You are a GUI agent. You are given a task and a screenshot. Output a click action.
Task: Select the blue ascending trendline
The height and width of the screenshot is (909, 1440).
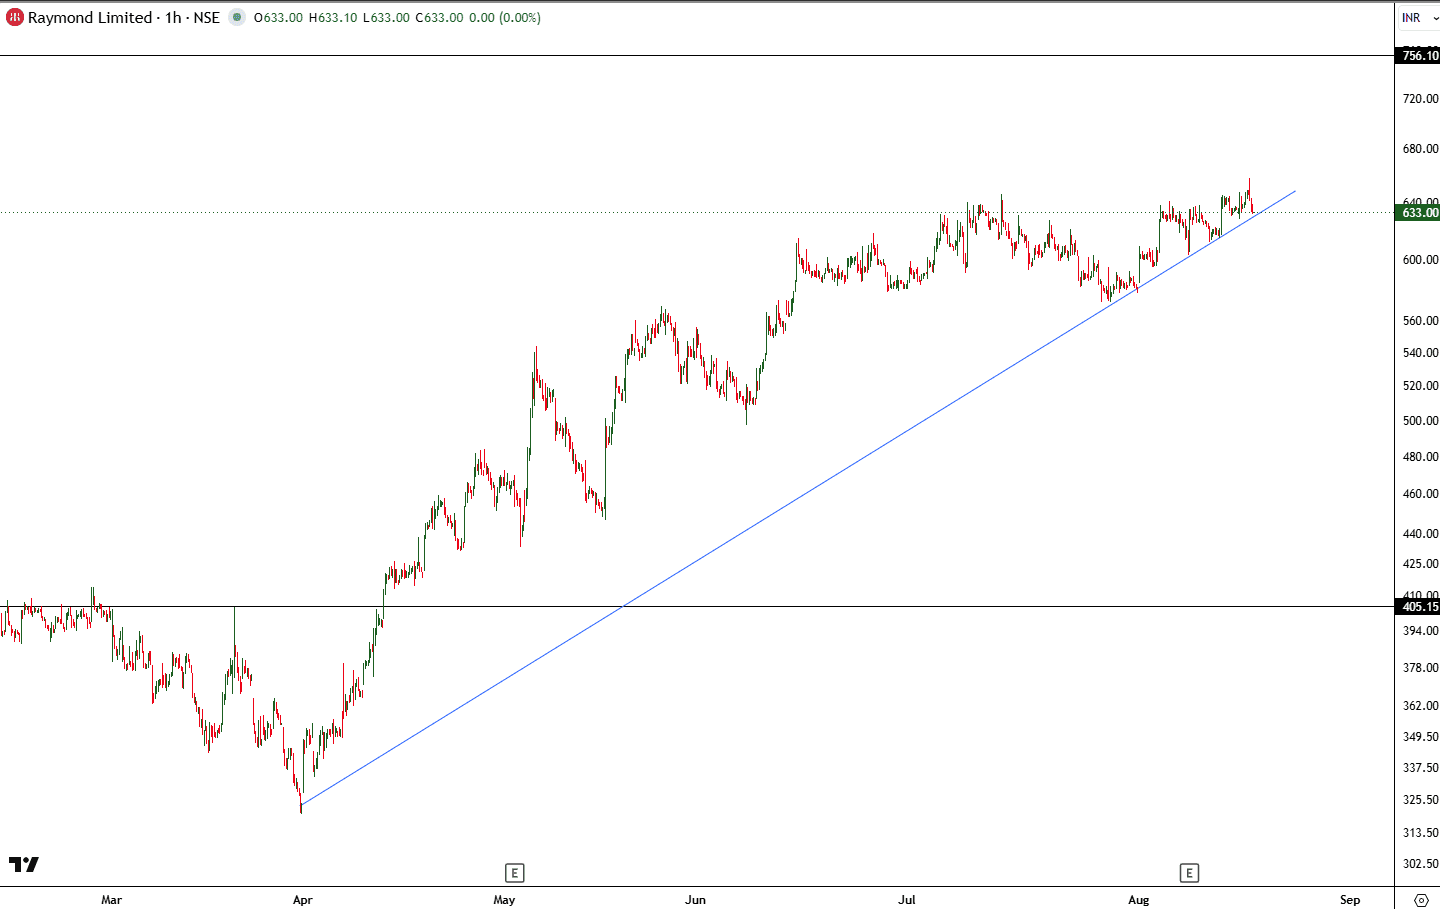[x=798, y=497]
